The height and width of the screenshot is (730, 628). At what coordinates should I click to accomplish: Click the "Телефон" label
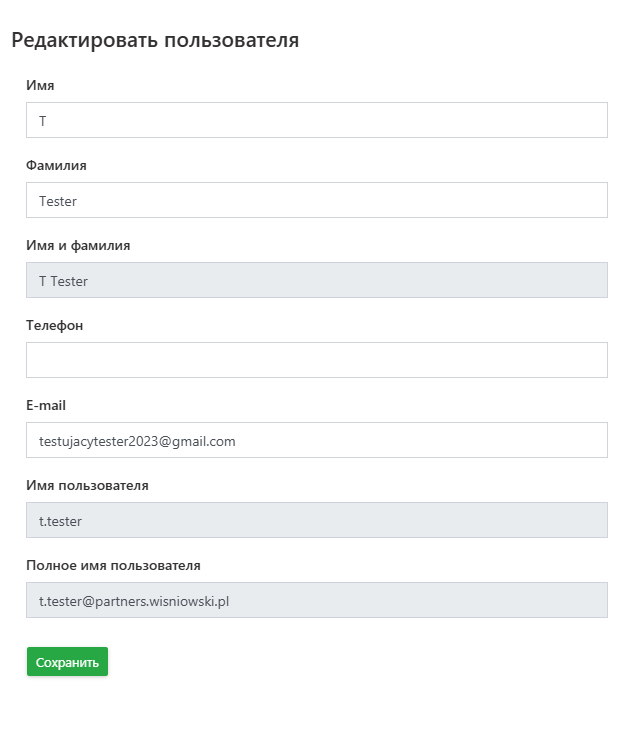click(x=54, y=326)
